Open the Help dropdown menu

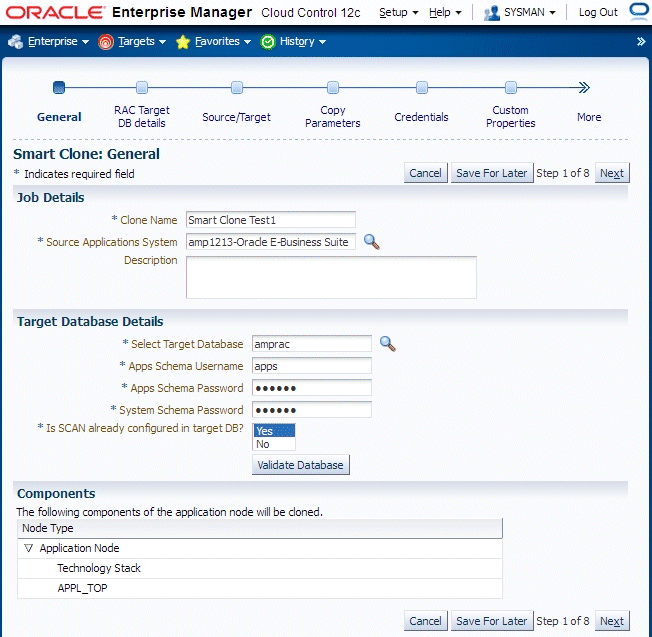(x=445, y=12)
